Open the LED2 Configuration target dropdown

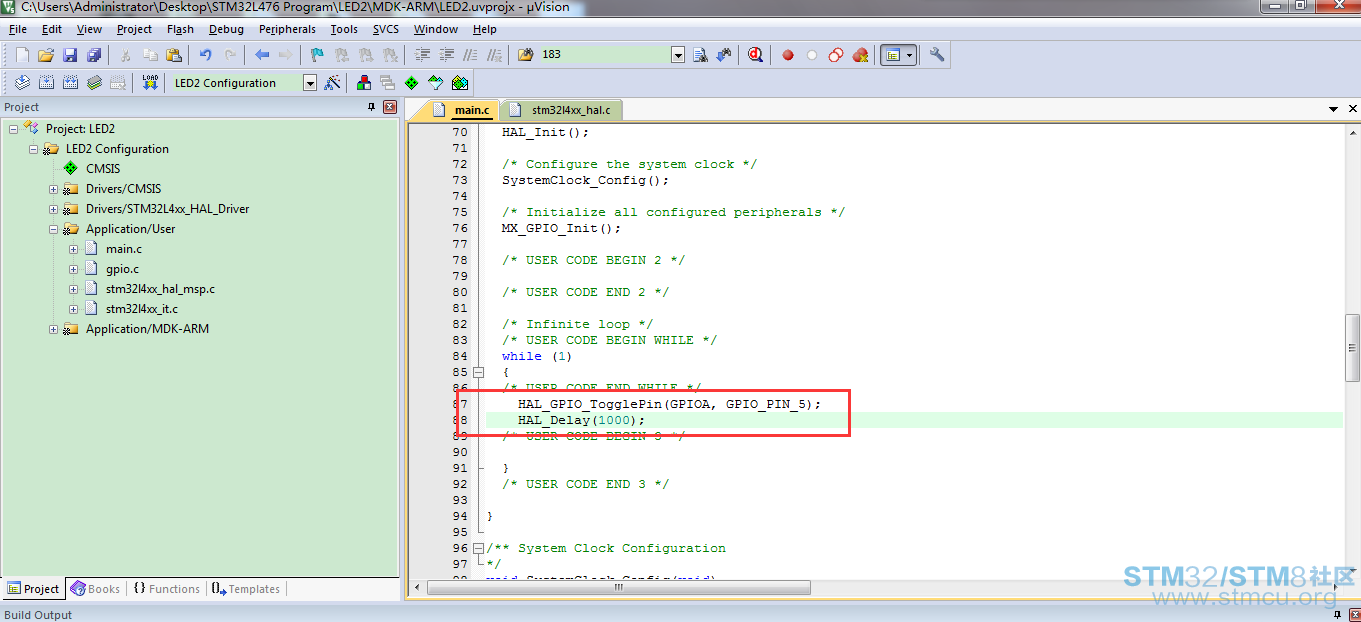310,83
